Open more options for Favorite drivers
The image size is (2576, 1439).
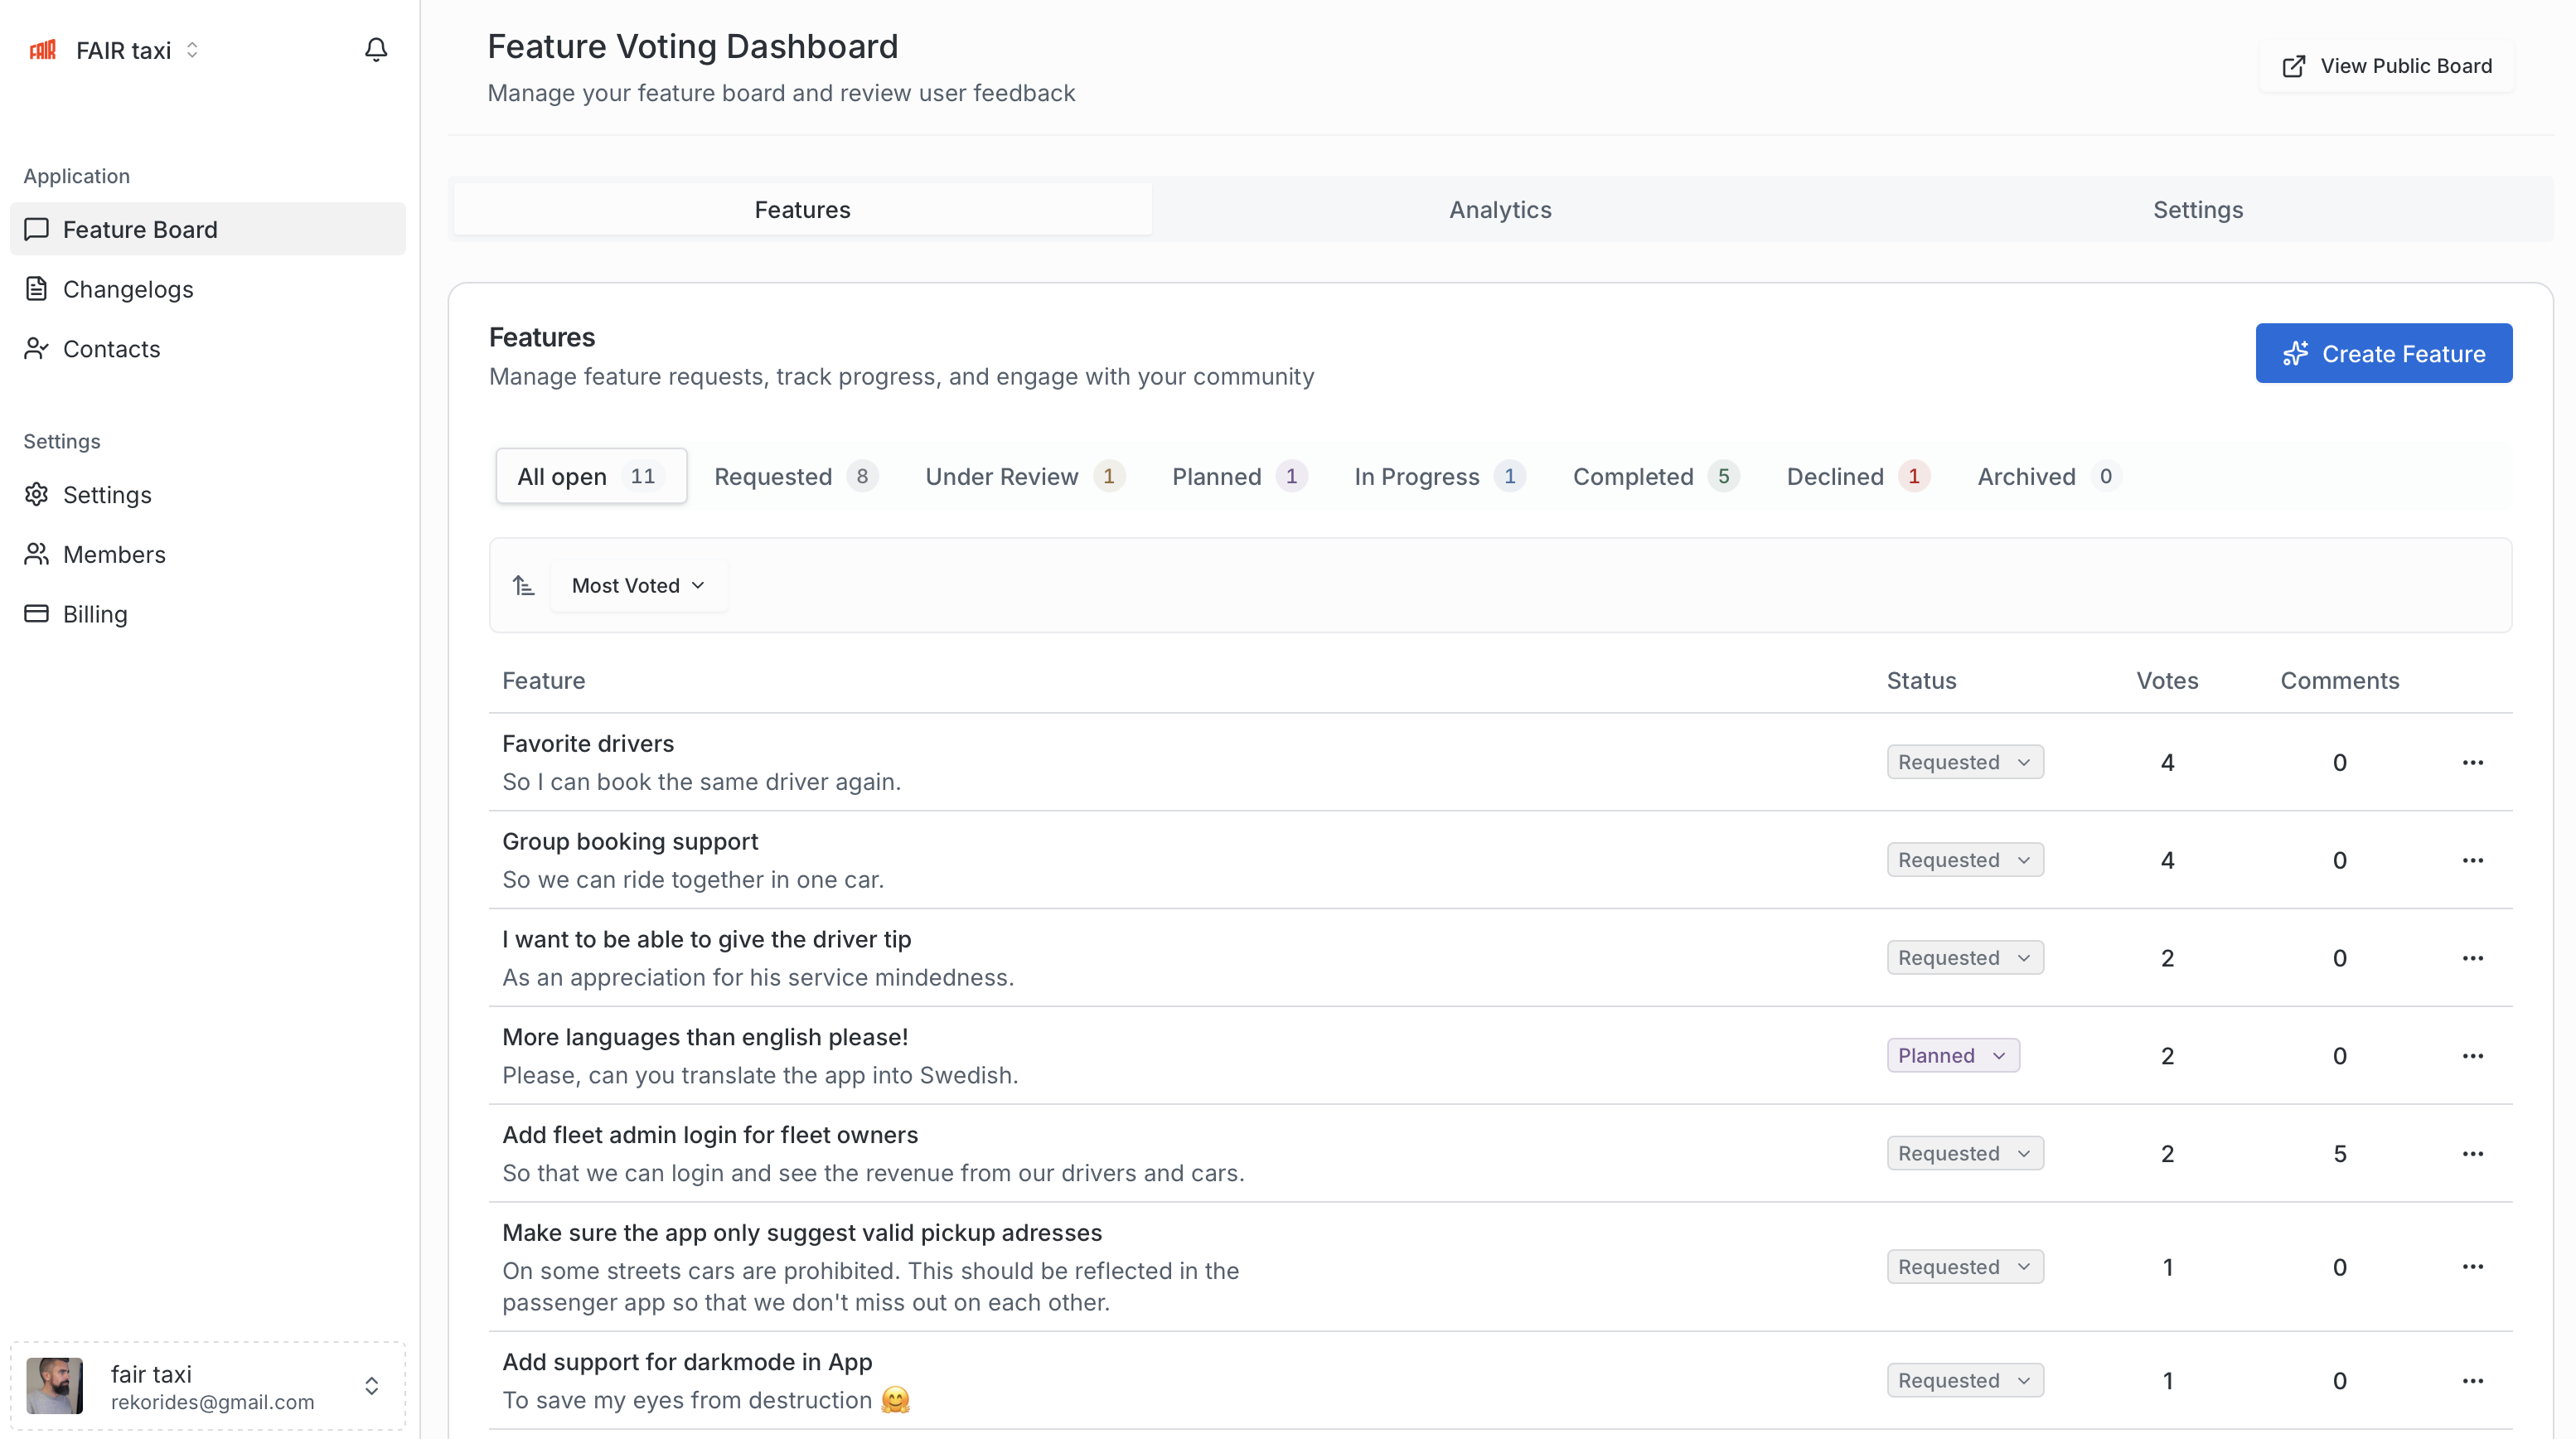point(2473,762)
